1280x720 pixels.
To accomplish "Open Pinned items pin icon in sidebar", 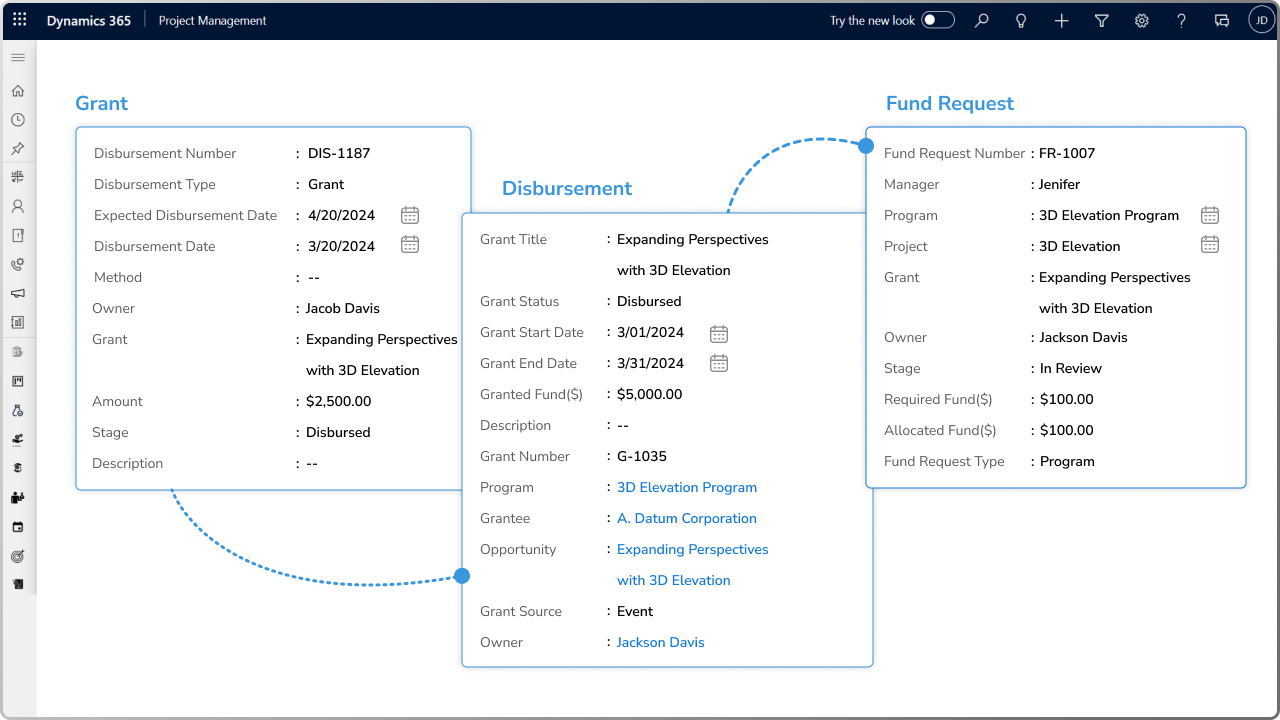I will tap(18, 149).
